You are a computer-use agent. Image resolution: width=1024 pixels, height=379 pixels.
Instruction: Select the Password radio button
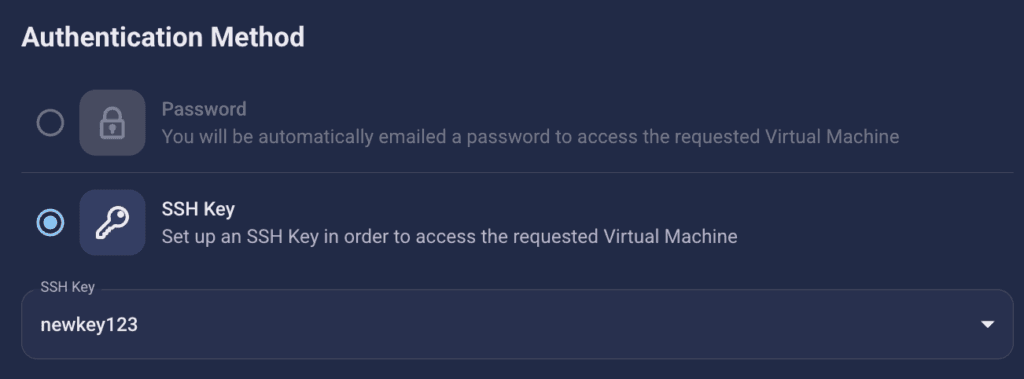pos(50,123)
